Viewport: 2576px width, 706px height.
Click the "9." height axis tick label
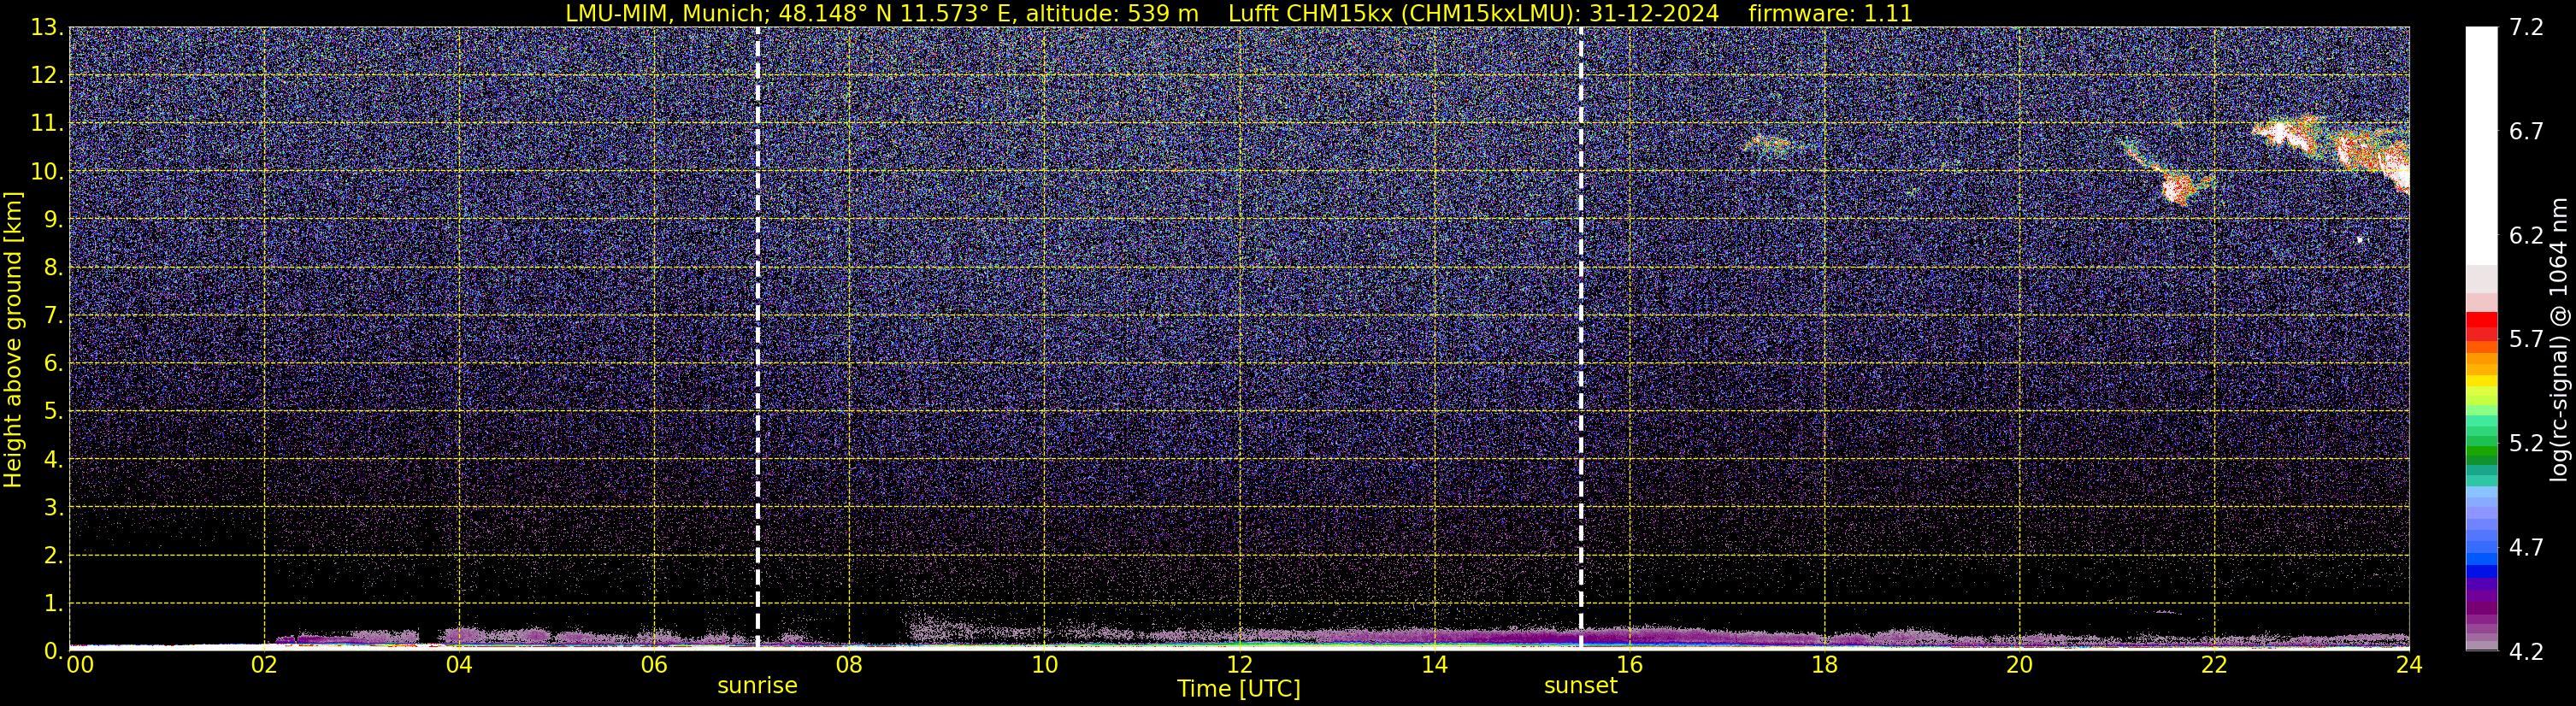(x=53, y=219)
